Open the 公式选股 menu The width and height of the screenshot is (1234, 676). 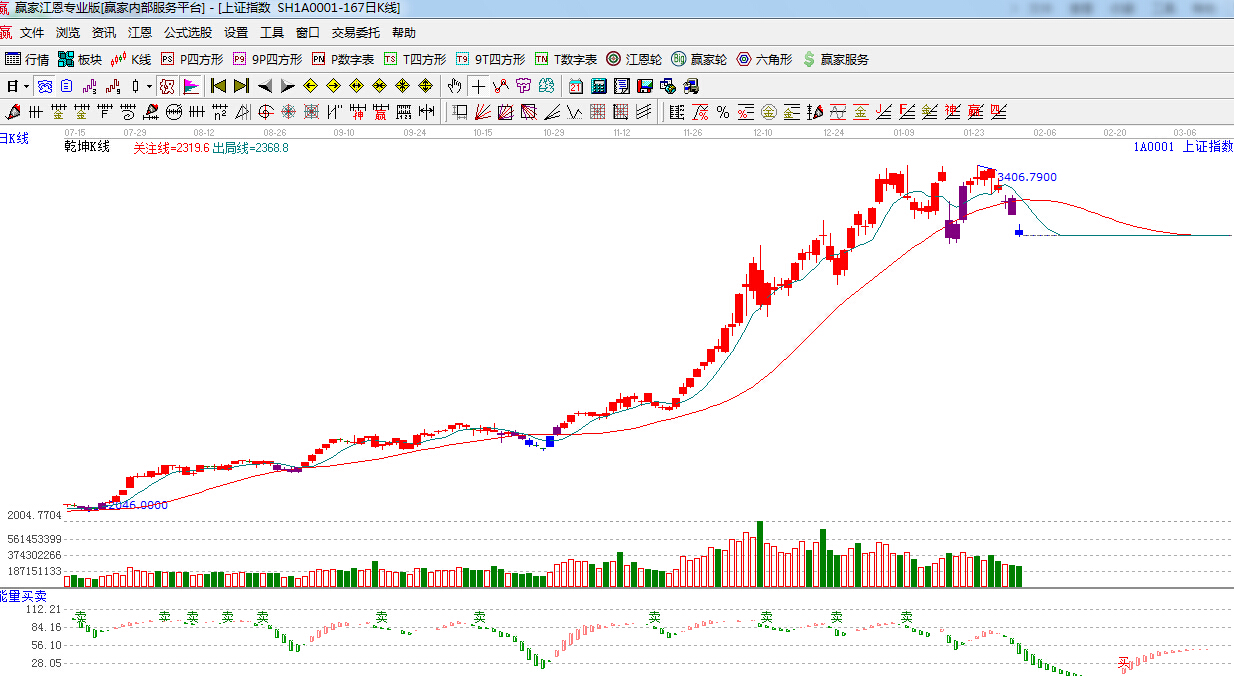tap(188, 33)
